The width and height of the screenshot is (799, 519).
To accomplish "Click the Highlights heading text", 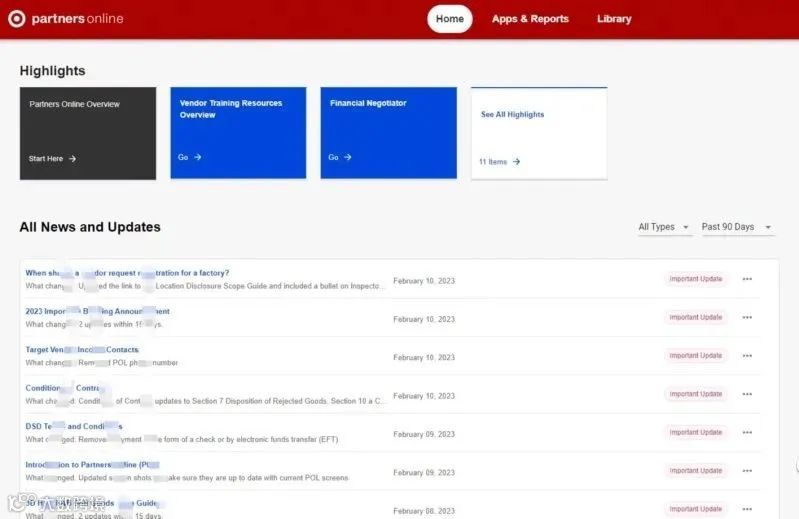I will coord(52,71).
